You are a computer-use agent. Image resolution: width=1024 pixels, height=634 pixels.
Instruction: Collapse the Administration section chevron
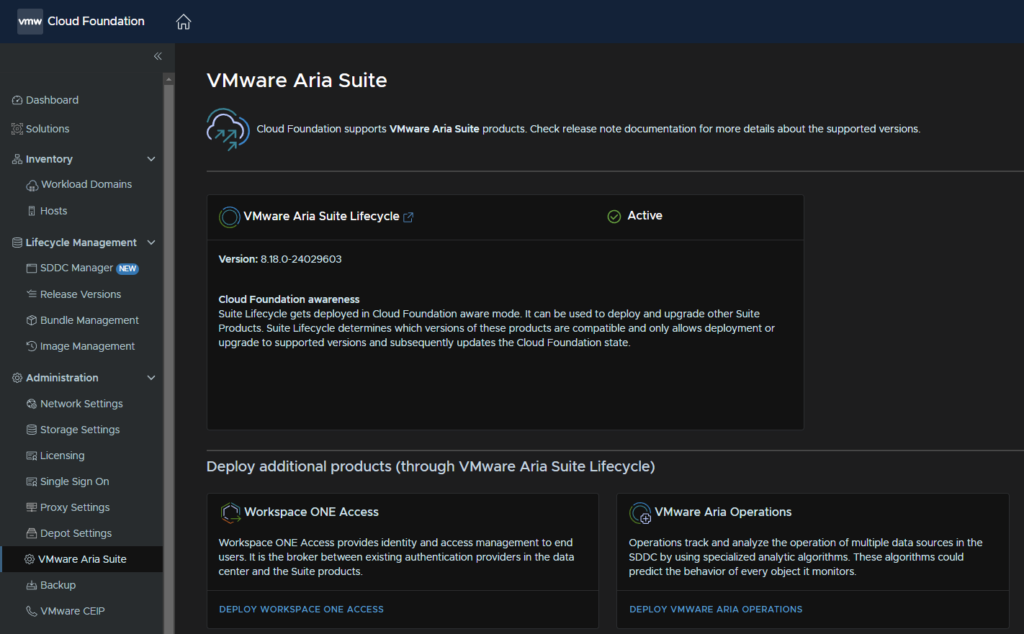point(151,377)
